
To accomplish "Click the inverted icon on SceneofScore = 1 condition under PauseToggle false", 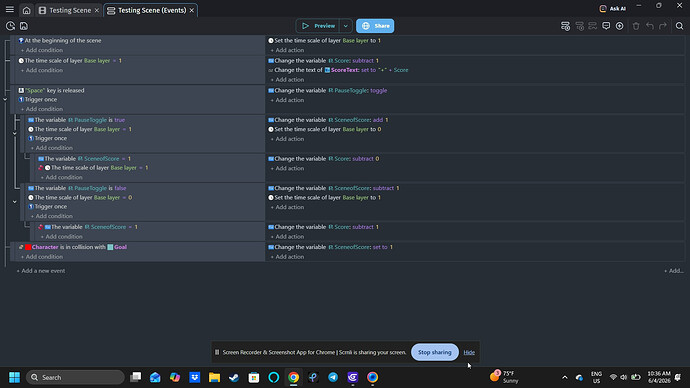I will point(40,227).
